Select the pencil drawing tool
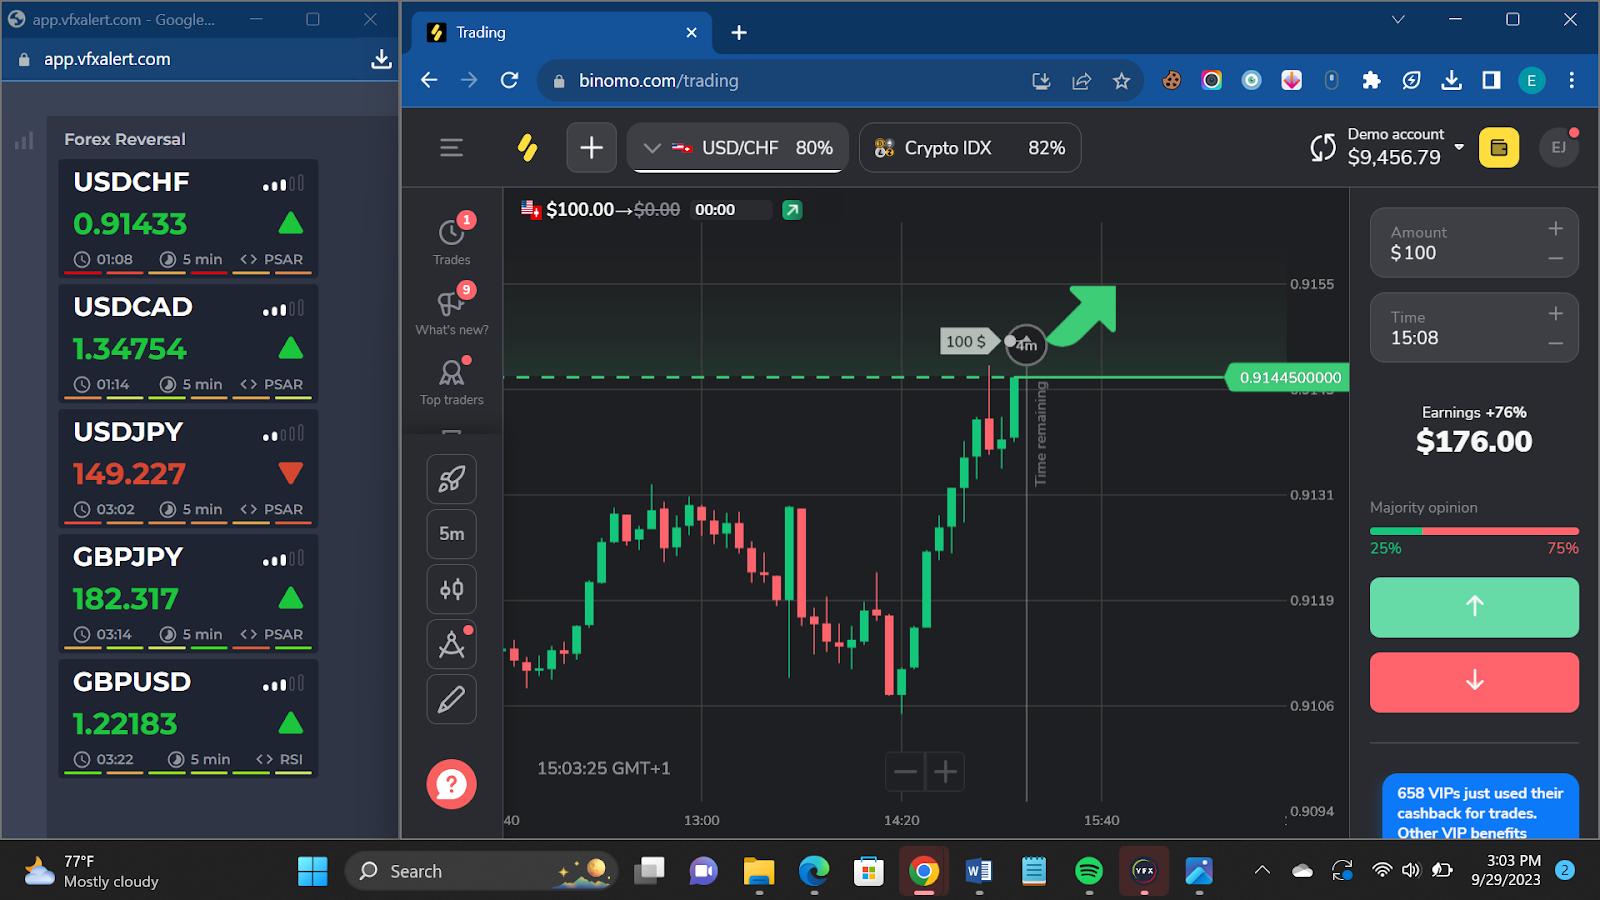 tap(452, 699)
